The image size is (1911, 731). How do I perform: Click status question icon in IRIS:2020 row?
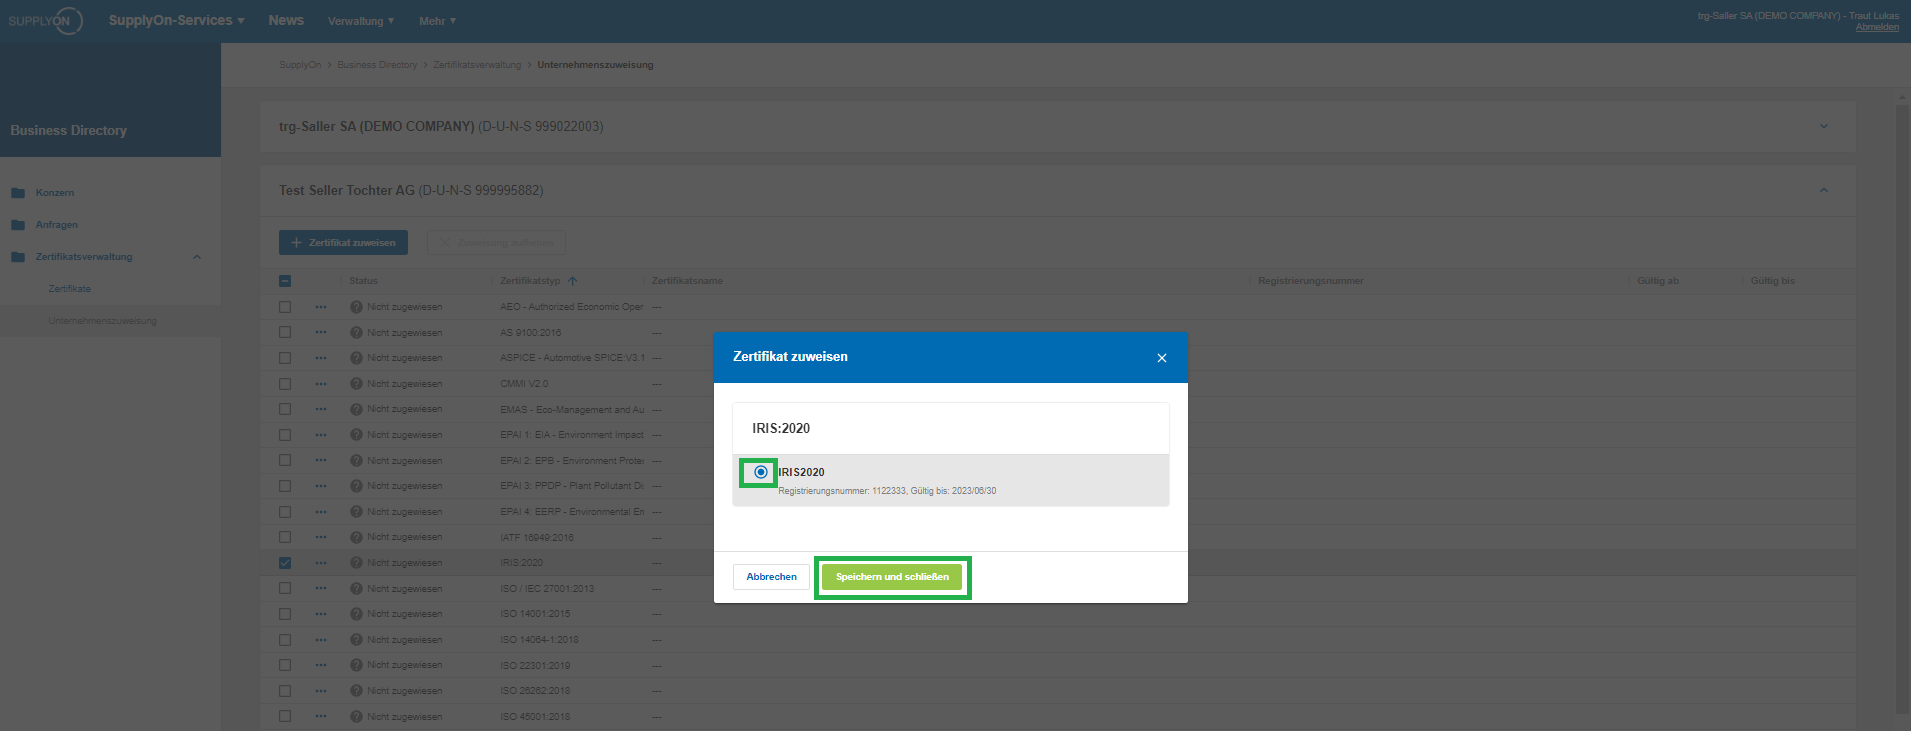click(356, 563)
